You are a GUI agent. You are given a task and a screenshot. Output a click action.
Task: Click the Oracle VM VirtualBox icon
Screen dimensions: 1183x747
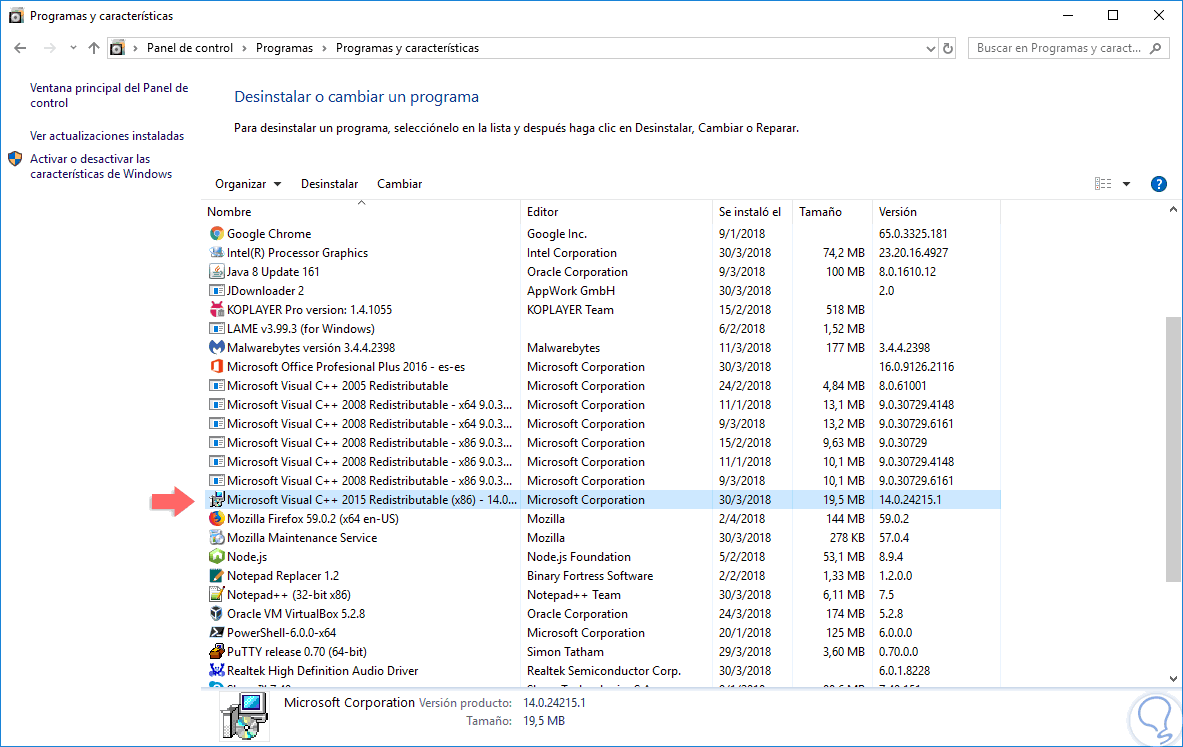tap(217, 613)
